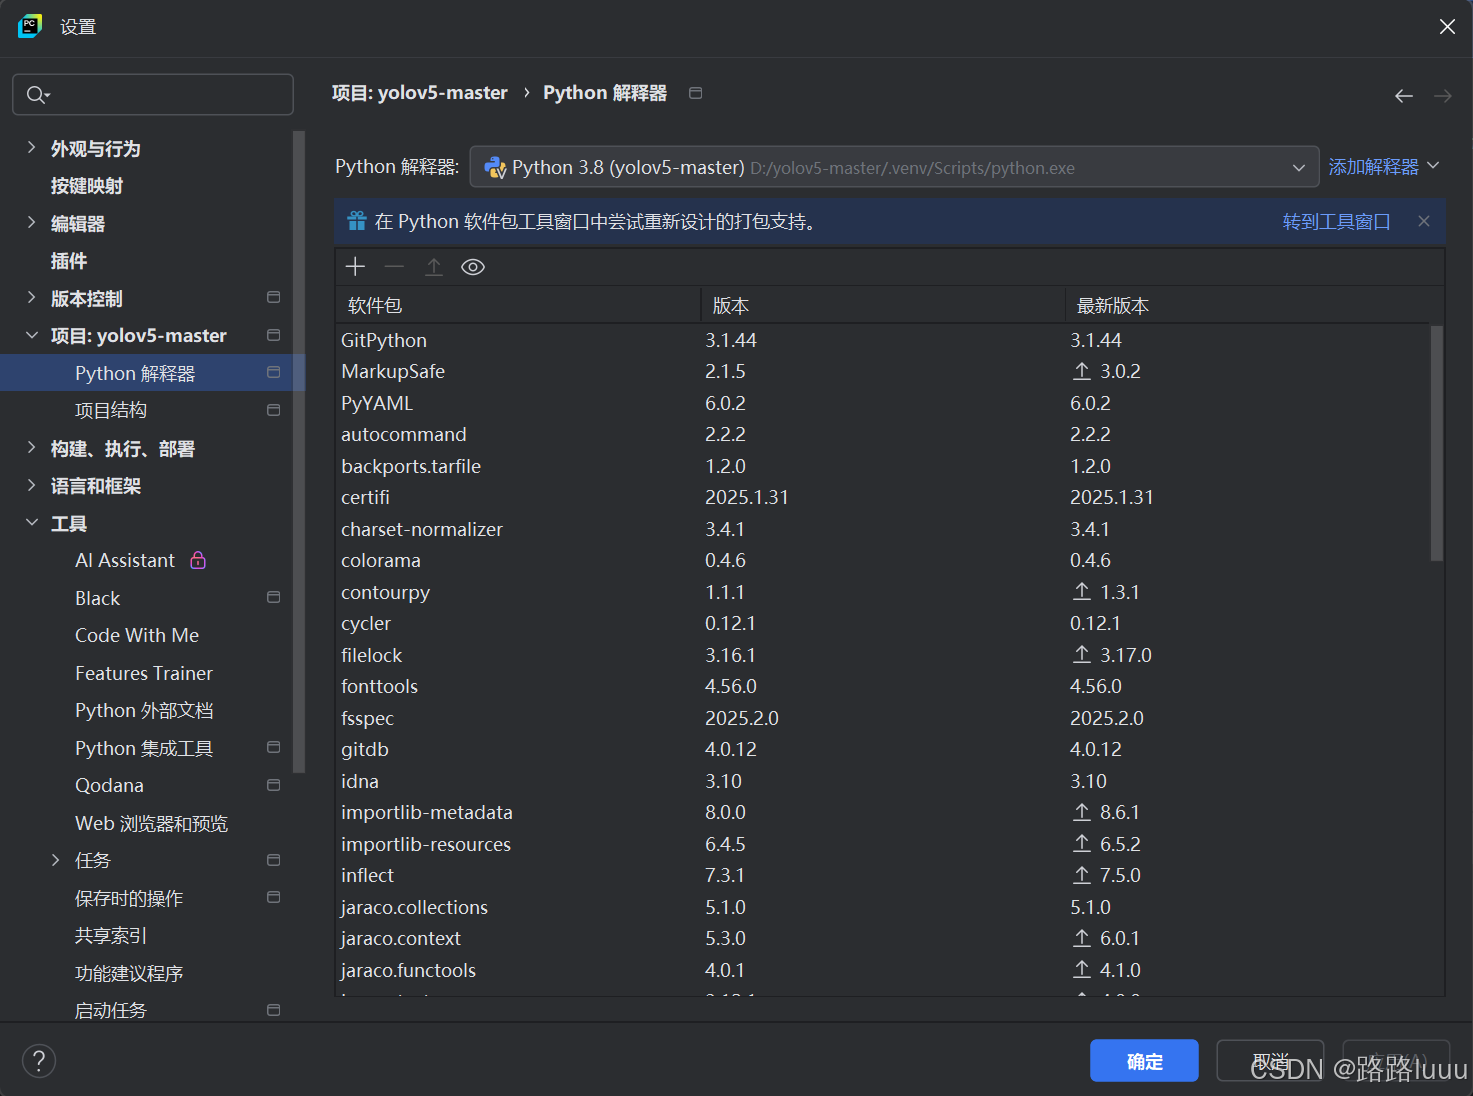This screenshot has height=1096, width=1473.
Task: Expand the 语言和框架 section
Action: pyautogui.click(x=31, y=485)
